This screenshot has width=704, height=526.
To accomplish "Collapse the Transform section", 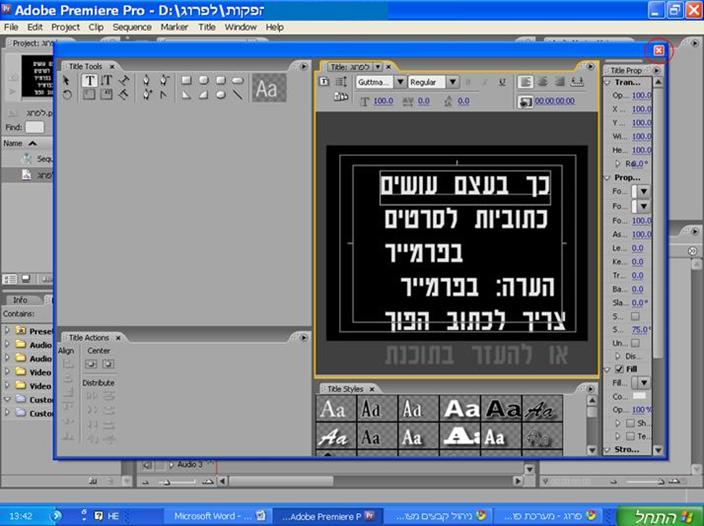I will (607, 83).
